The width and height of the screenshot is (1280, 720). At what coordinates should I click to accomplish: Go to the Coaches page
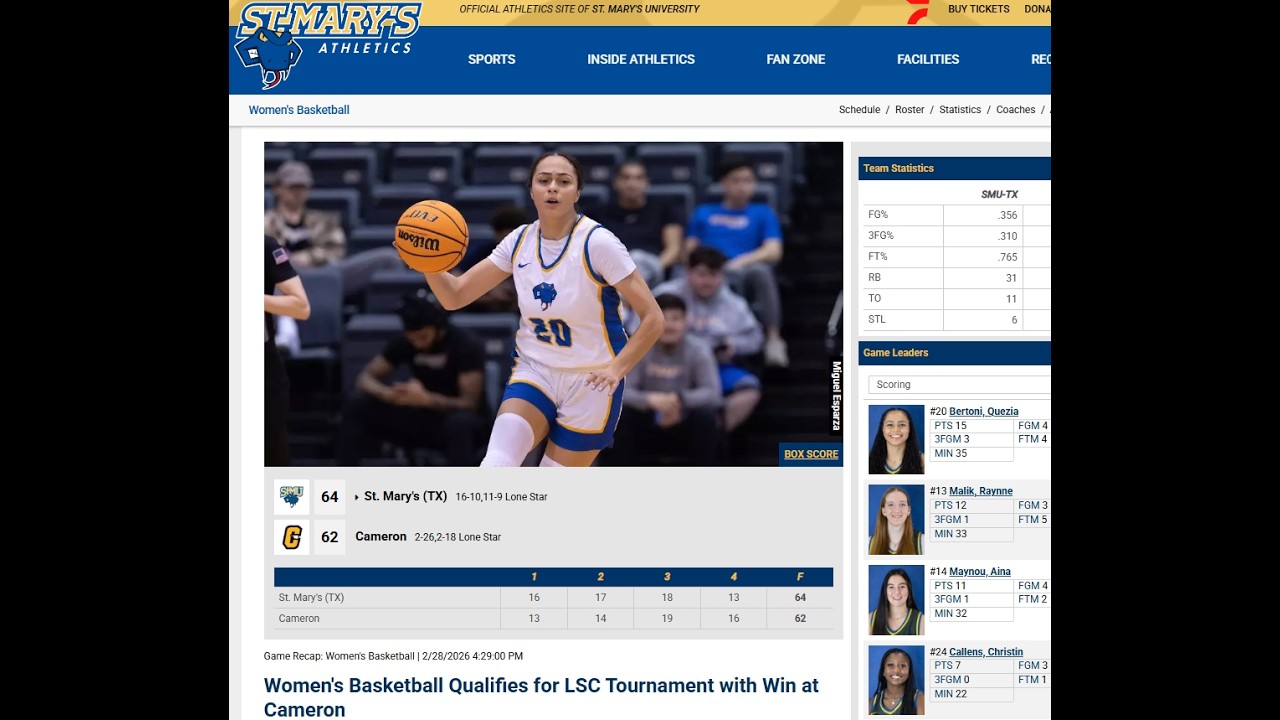1016,110
